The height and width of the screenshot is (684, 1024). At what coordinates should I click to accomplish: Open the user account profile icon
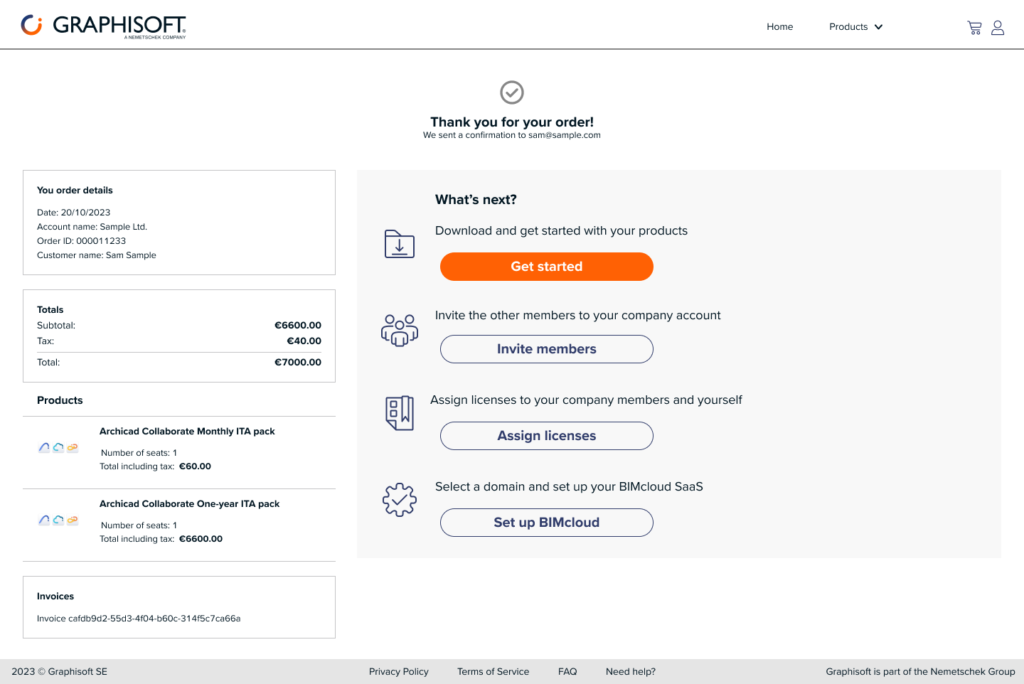(x=997, y=27)
